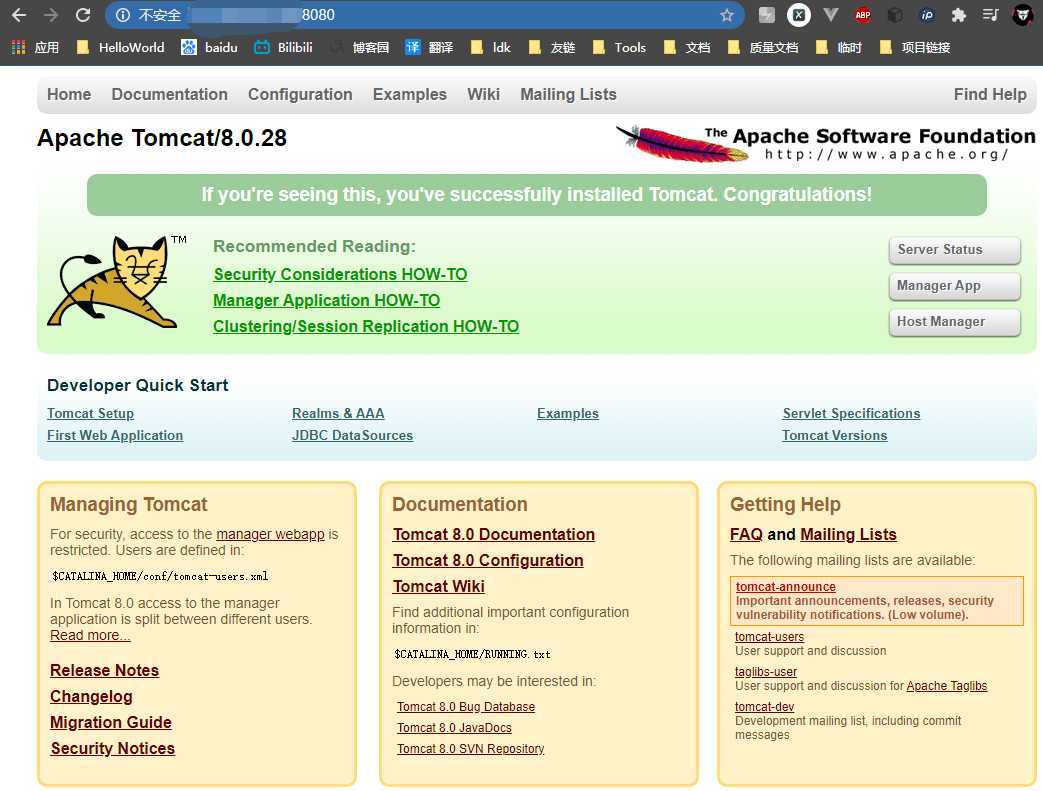Open the Changelog link
The width and height of the screenshot is (1043, 791).
92,696
